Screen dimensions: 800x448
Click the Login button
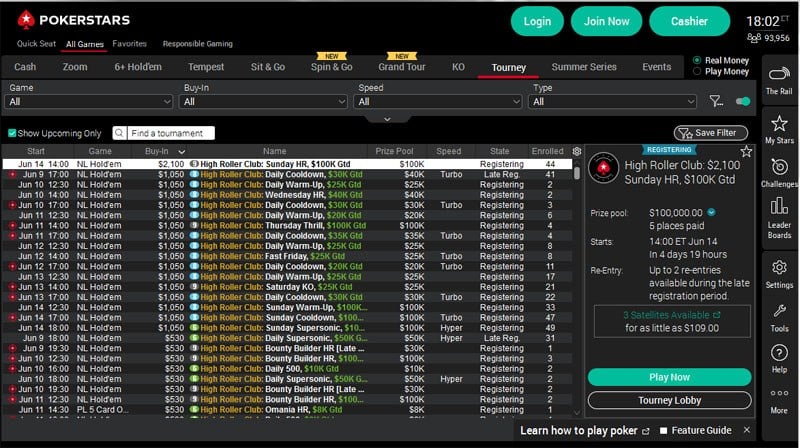click(537, 21)
